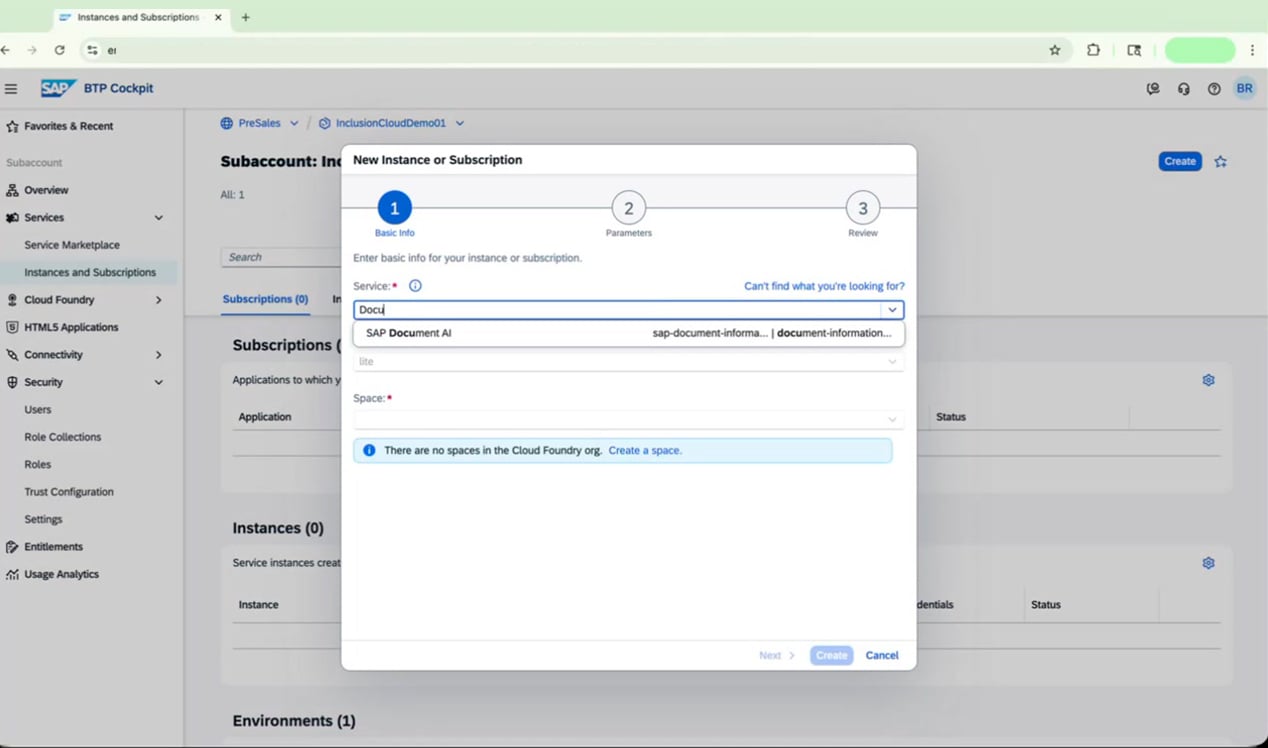Expand the PreSales breadcrumb dropdown
1268x748 pixels.
(x=294, y=123)
